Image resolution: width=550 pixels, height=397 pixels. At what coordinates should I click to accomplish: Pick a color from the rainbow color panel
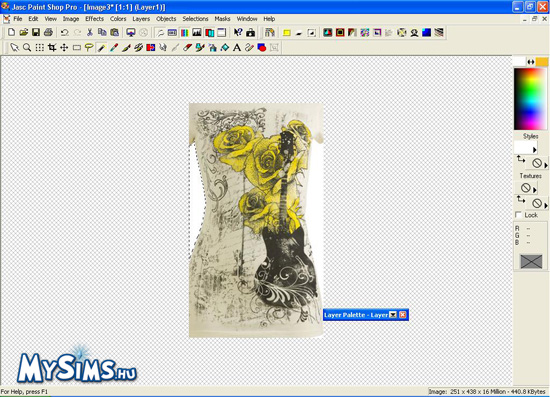pyautogui.click(x=530, y=99)
